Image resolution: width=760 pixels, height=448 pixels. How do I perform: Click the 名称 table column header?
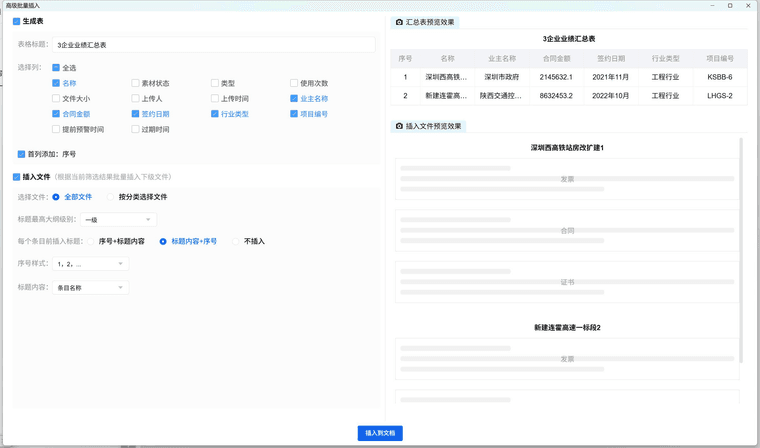(x=447, y=59)
